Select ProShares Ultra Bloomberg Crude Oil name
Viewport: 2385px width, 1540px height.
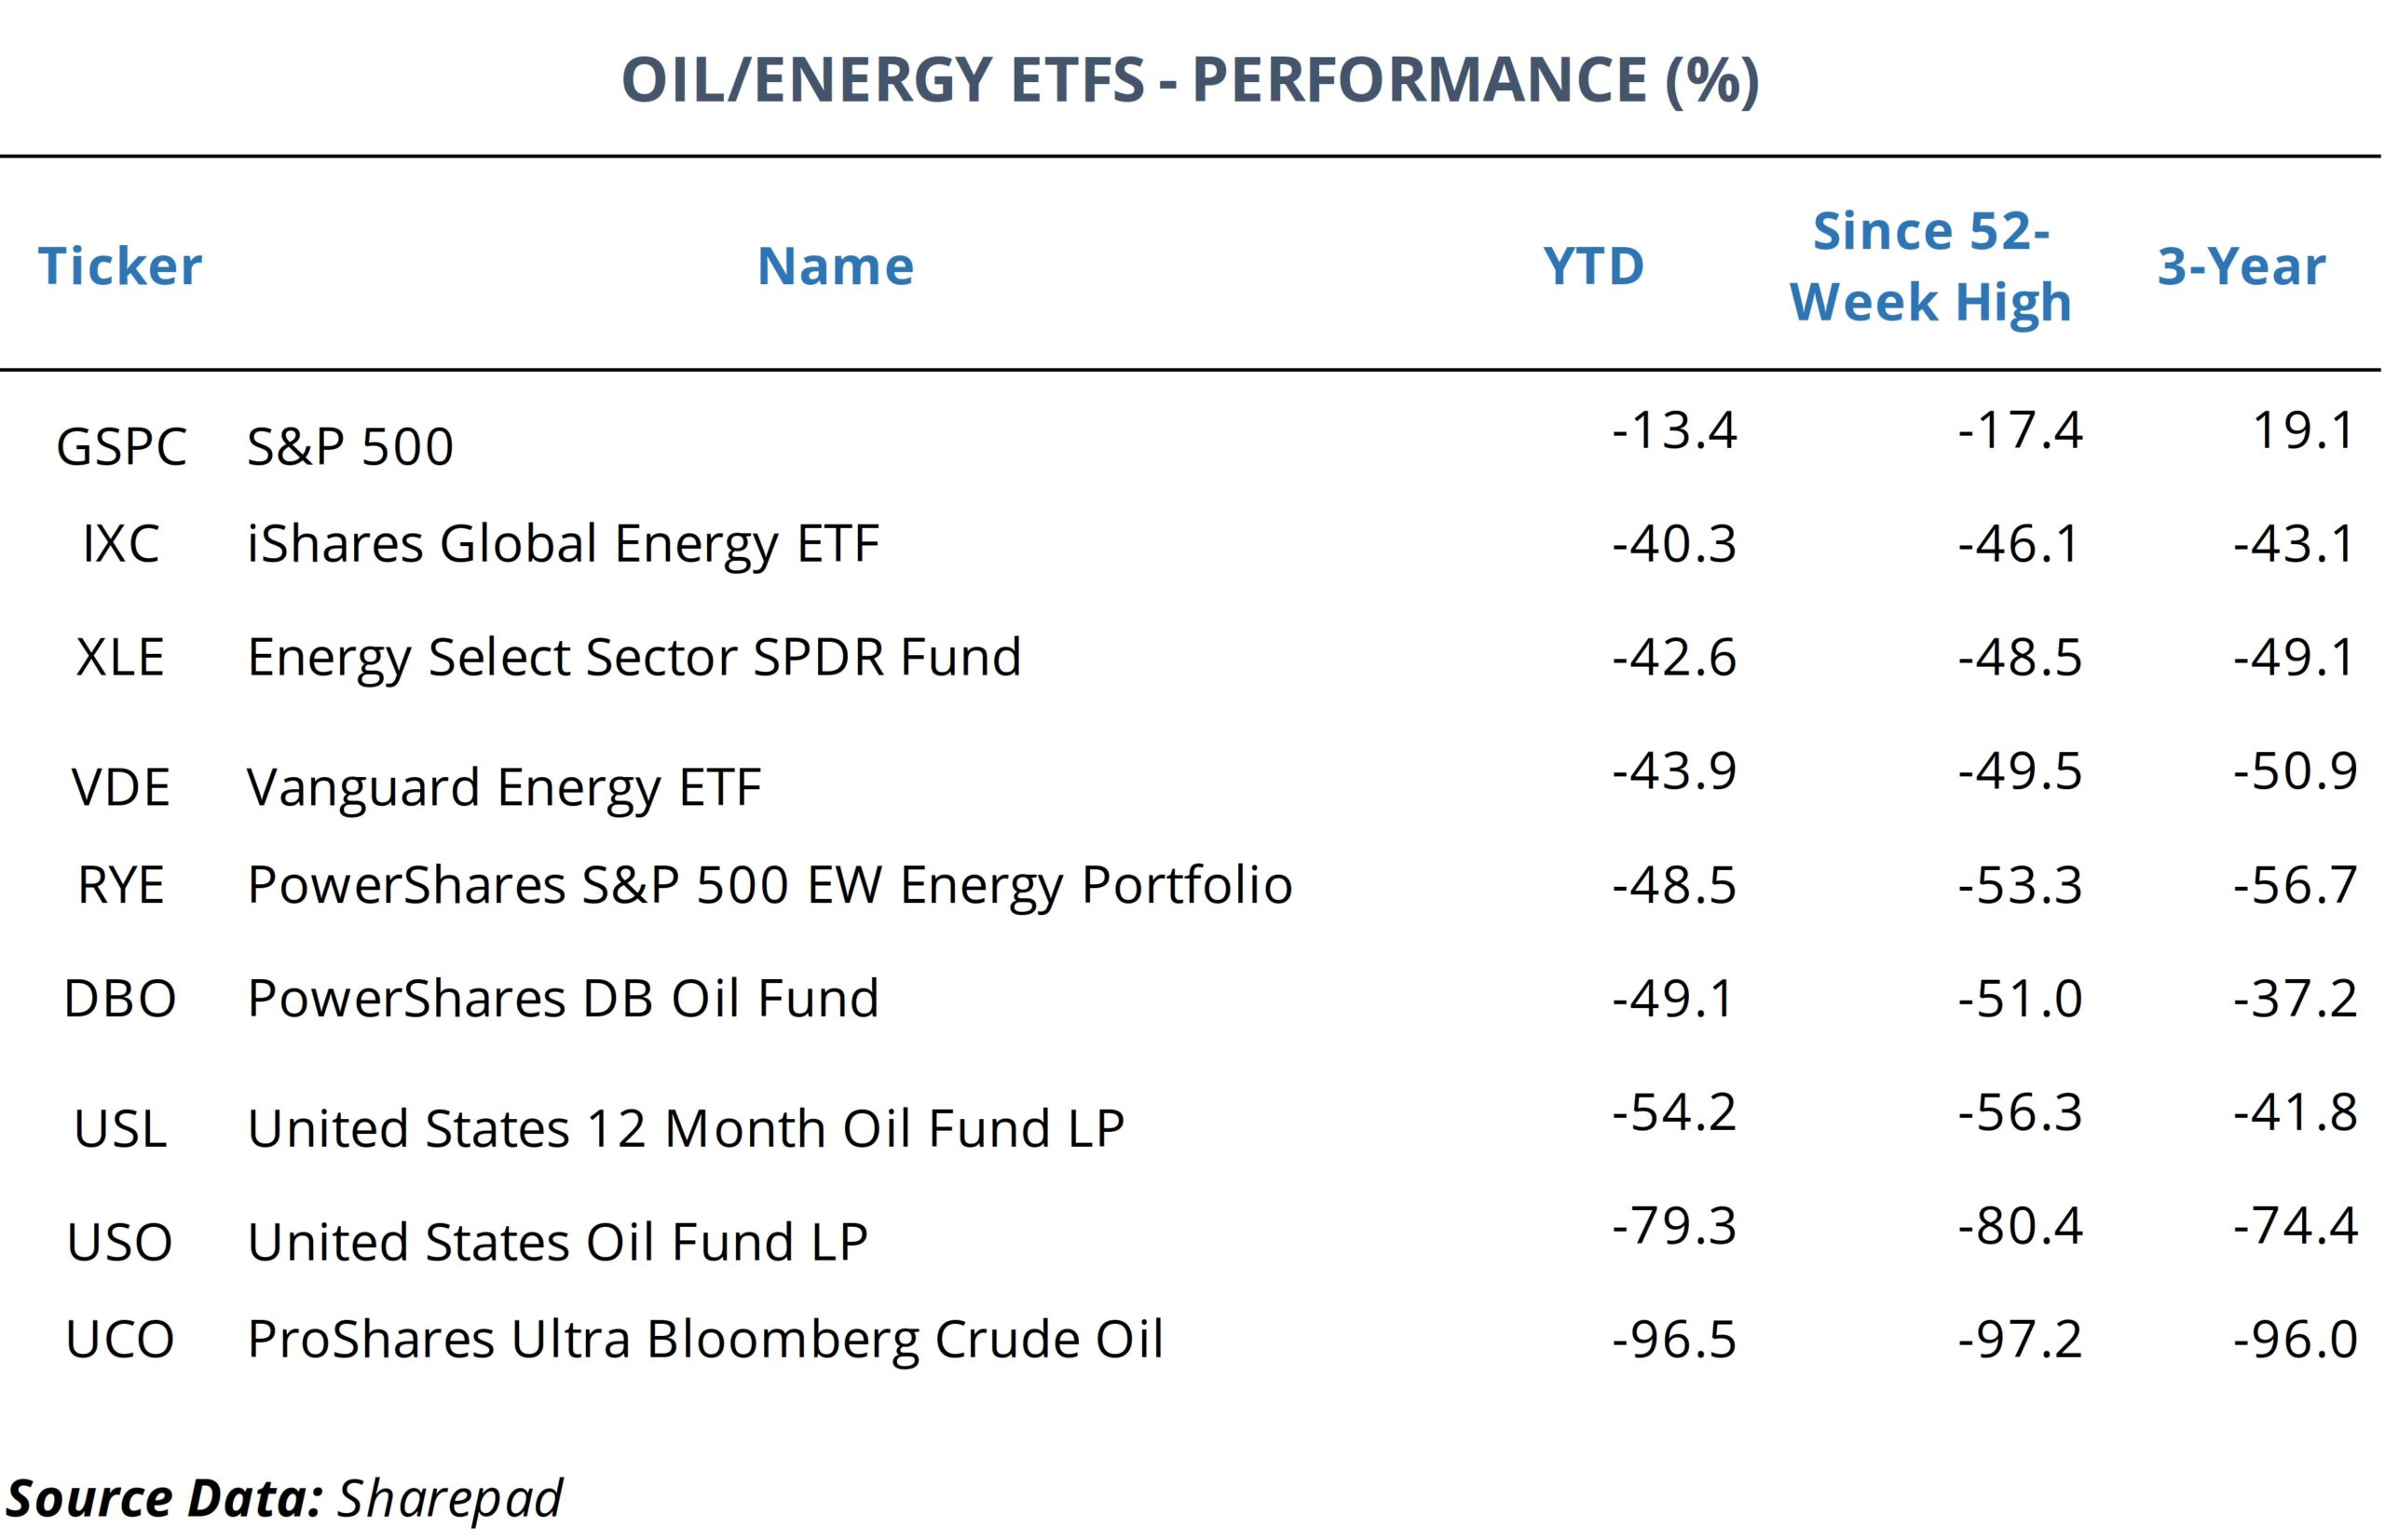point(705,1339)
